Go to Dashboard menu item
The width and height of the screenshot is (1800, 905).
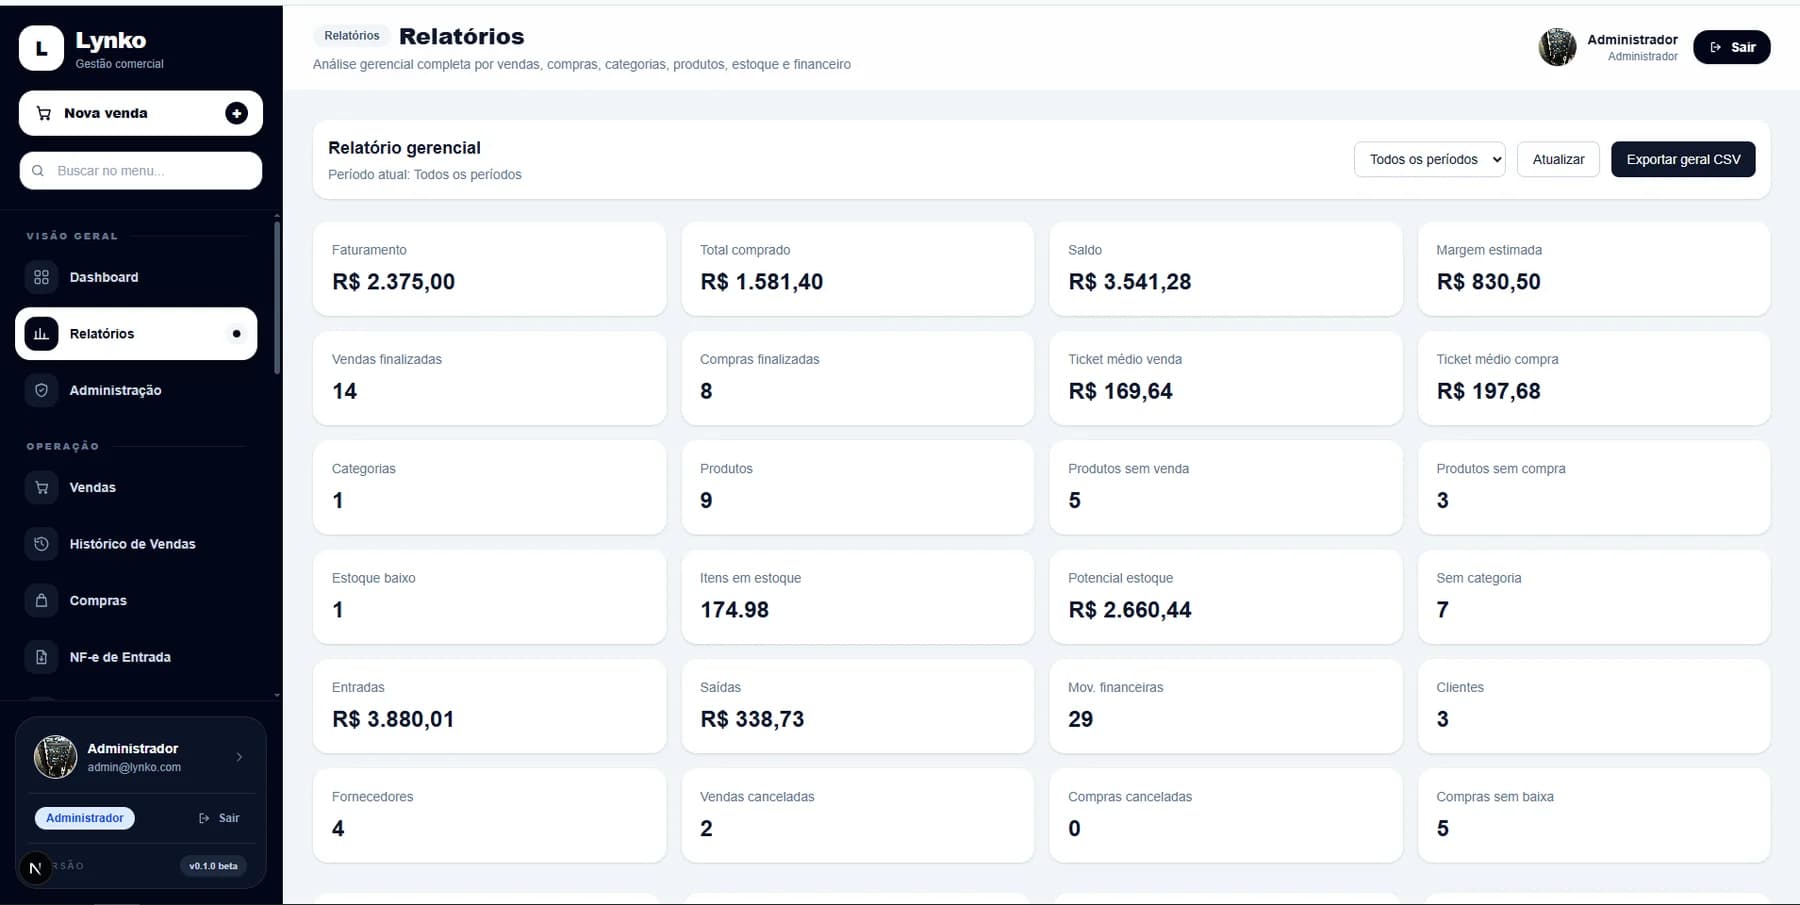136,277
